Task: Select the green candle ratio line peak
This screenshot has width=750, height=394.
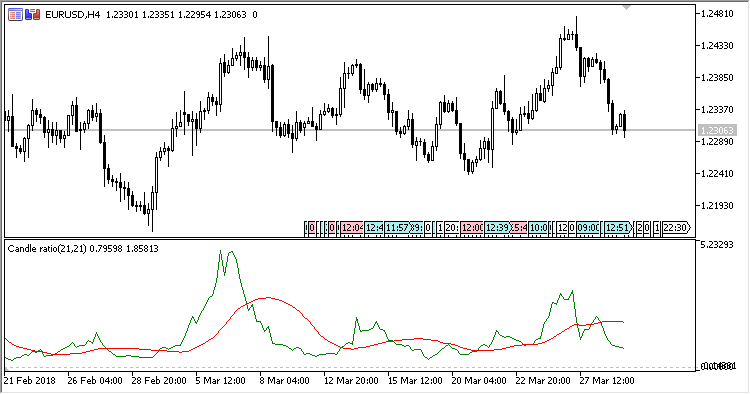Action: (232, 252)
